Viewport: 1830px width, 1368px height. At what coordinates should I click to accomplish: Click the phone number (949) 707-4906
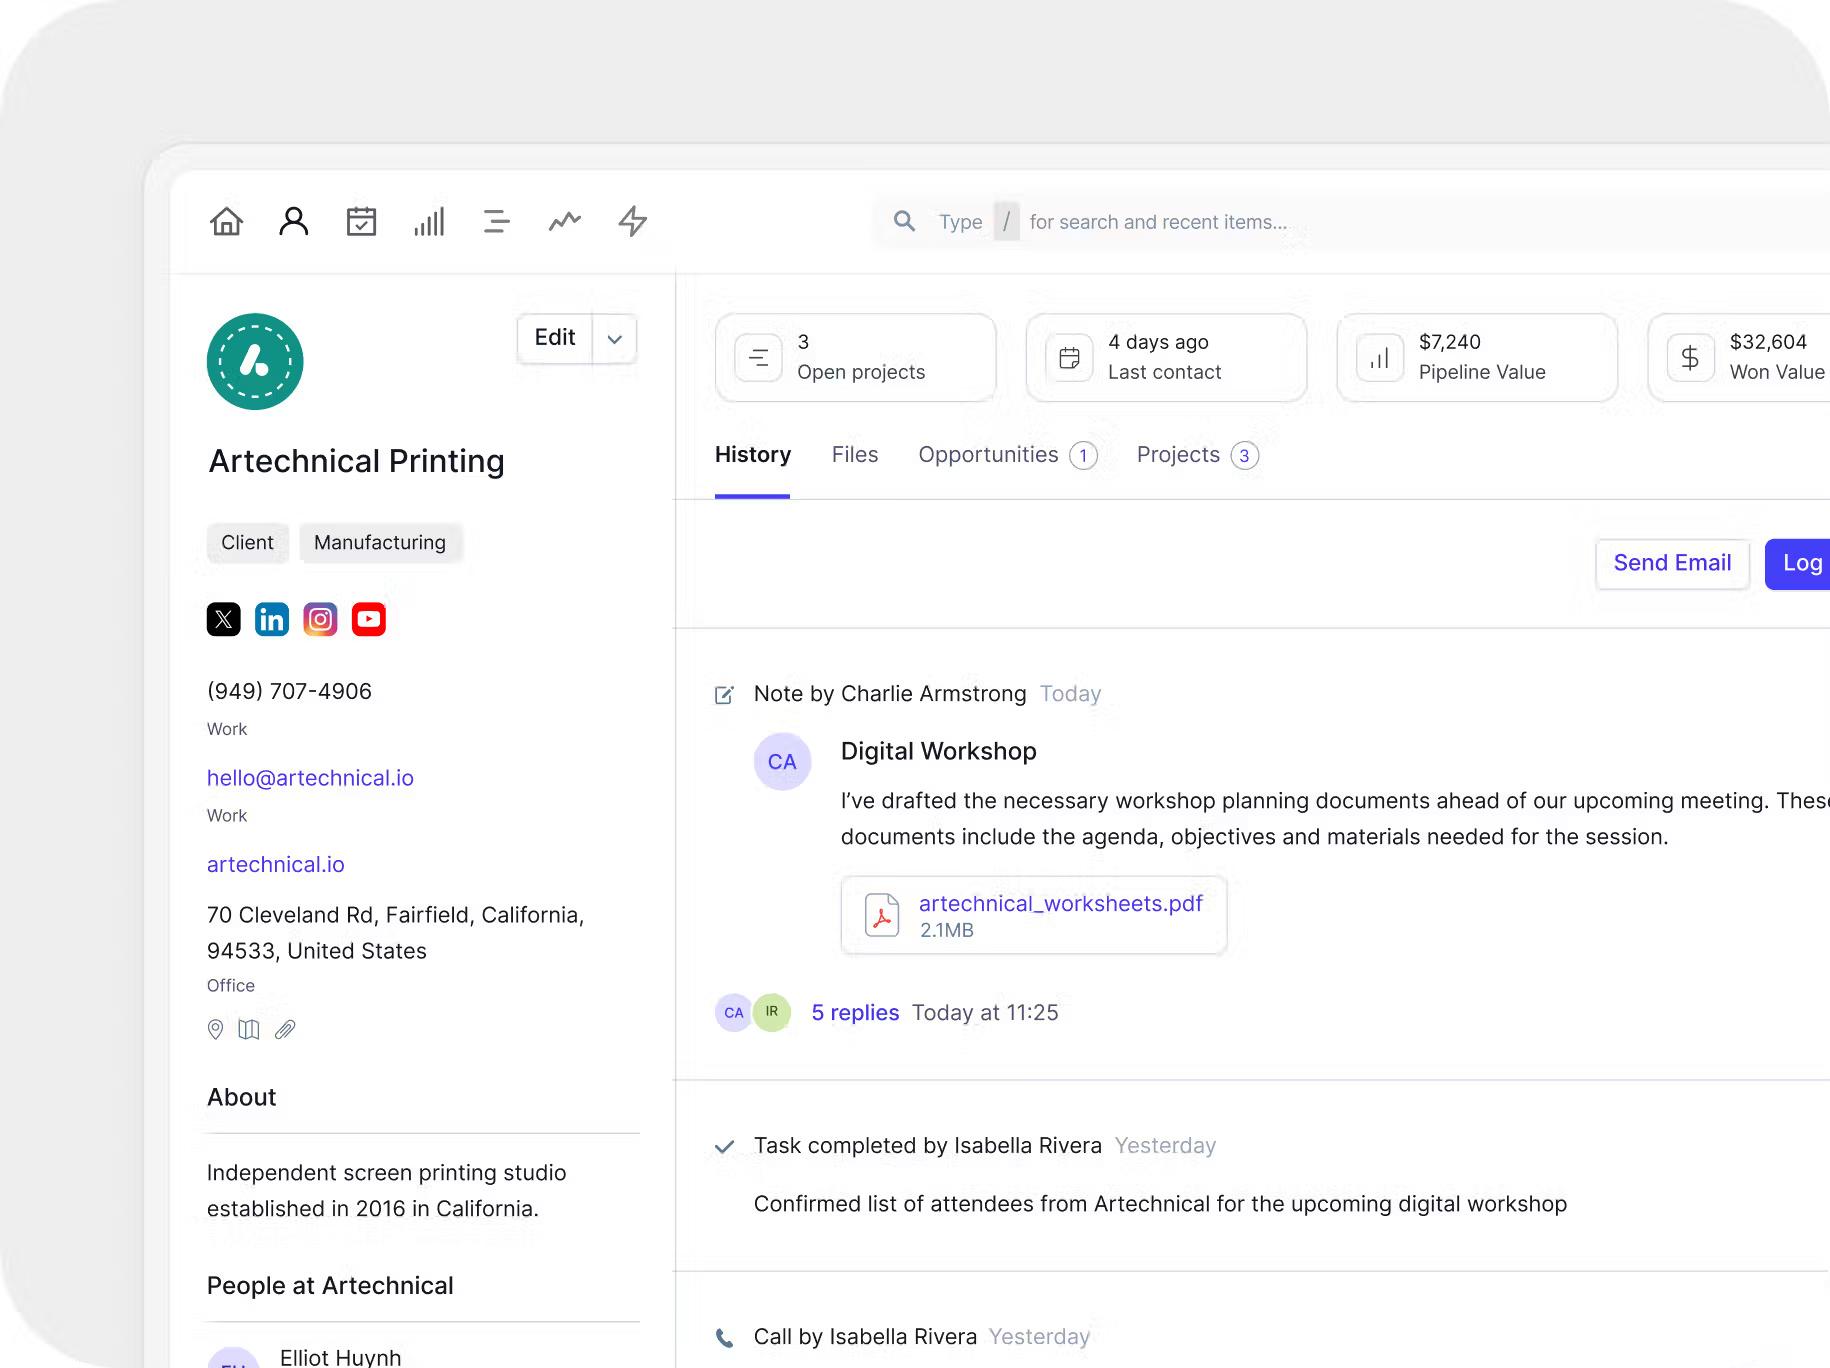click(289, 692)
